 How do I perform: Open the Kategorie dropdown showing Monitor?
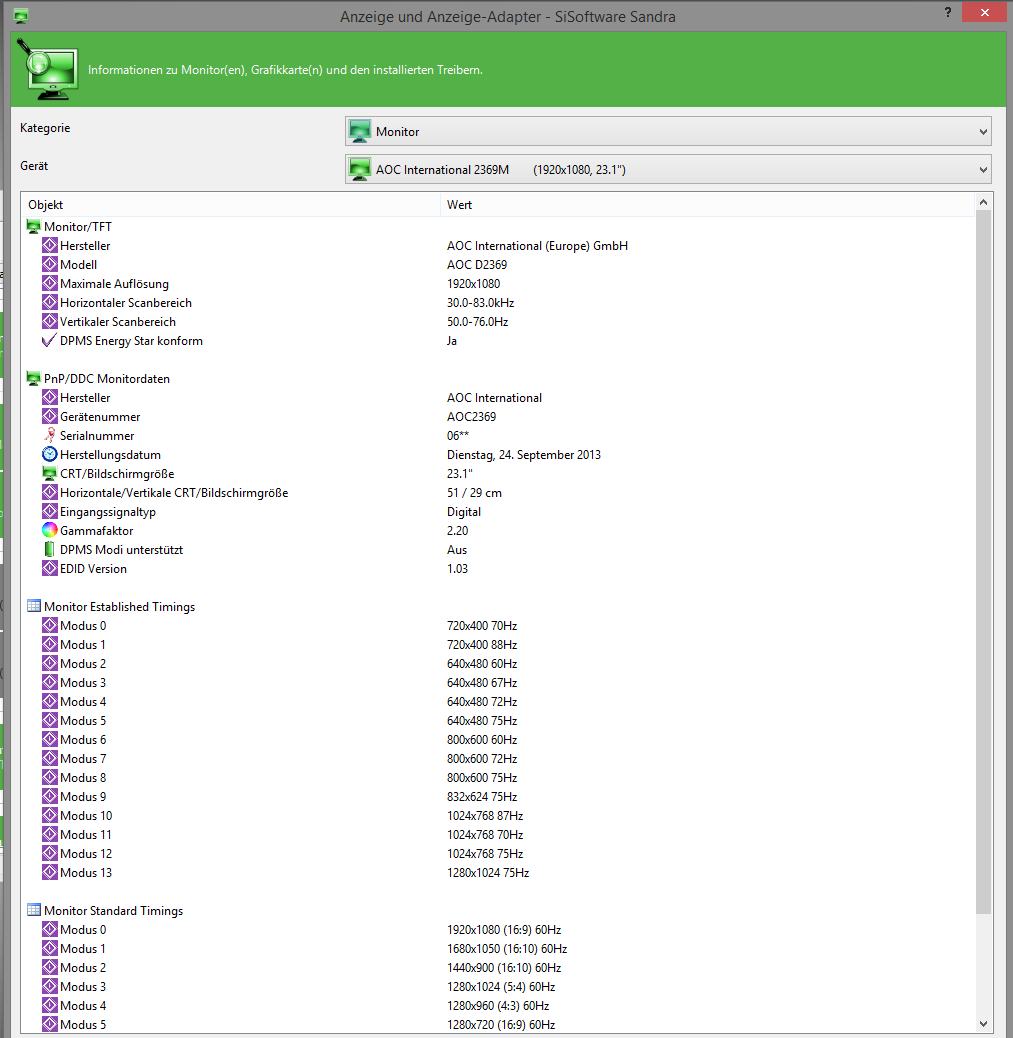(x=667, y=131)
